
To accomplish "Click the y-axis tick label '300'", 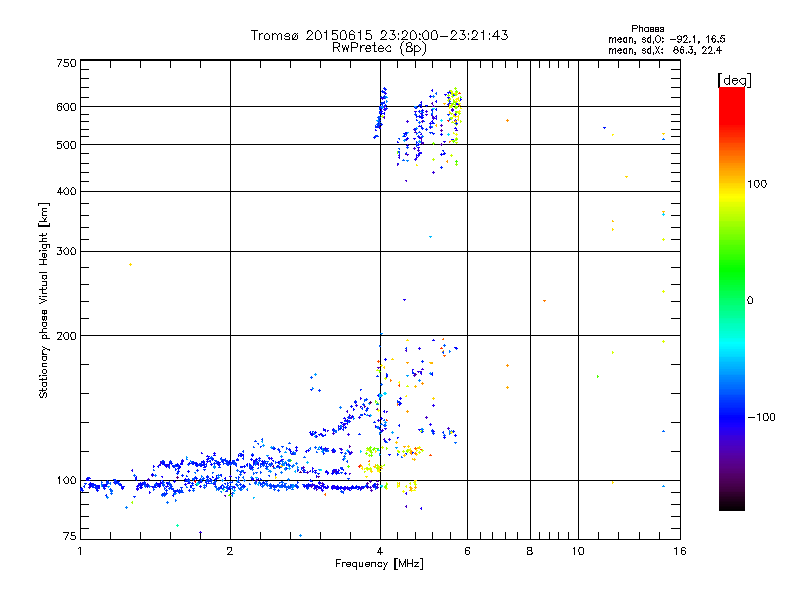I will pos(67,252).
